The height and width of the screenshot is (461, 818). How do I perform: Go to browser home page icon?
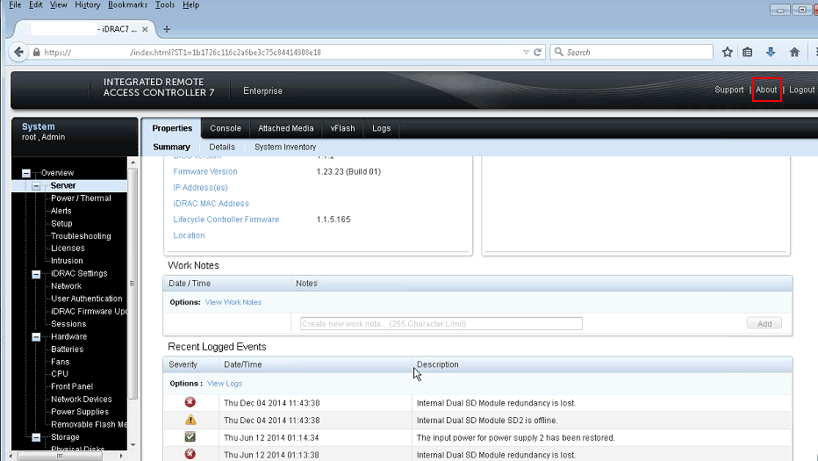795,52
